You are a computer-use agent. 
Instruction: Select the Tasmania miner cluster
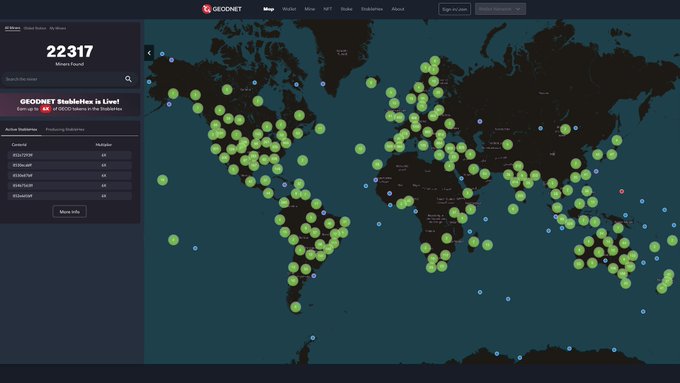[x=625, y=284]
